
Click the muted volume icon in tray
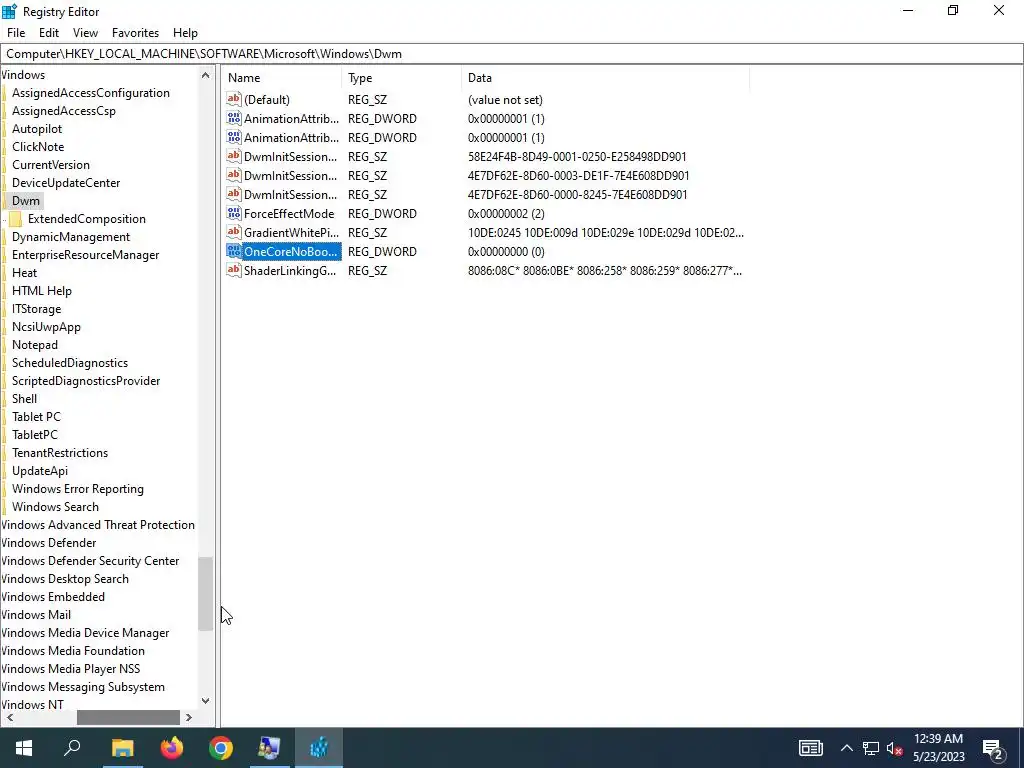[895, 748]
